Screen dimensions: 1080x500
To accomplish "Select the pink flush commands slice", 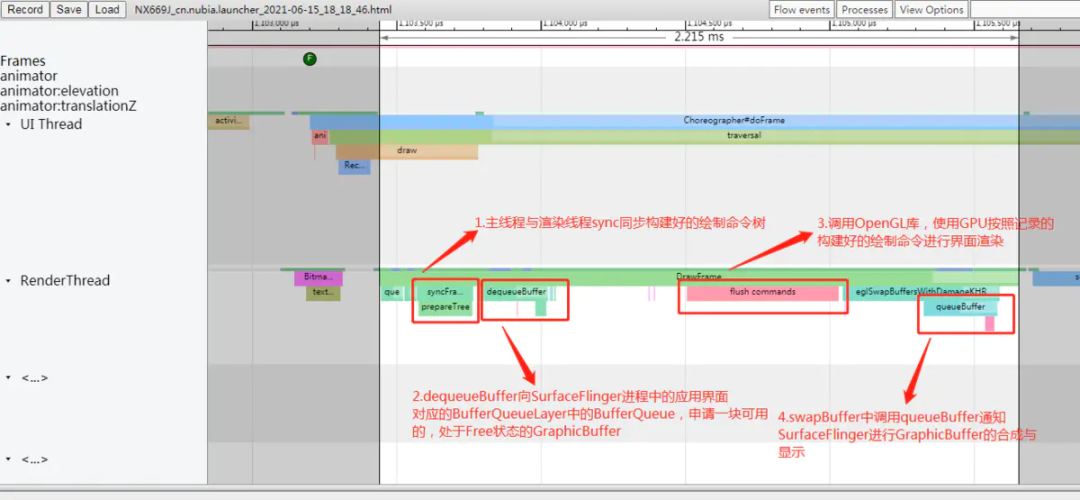I will pos(762,293).
